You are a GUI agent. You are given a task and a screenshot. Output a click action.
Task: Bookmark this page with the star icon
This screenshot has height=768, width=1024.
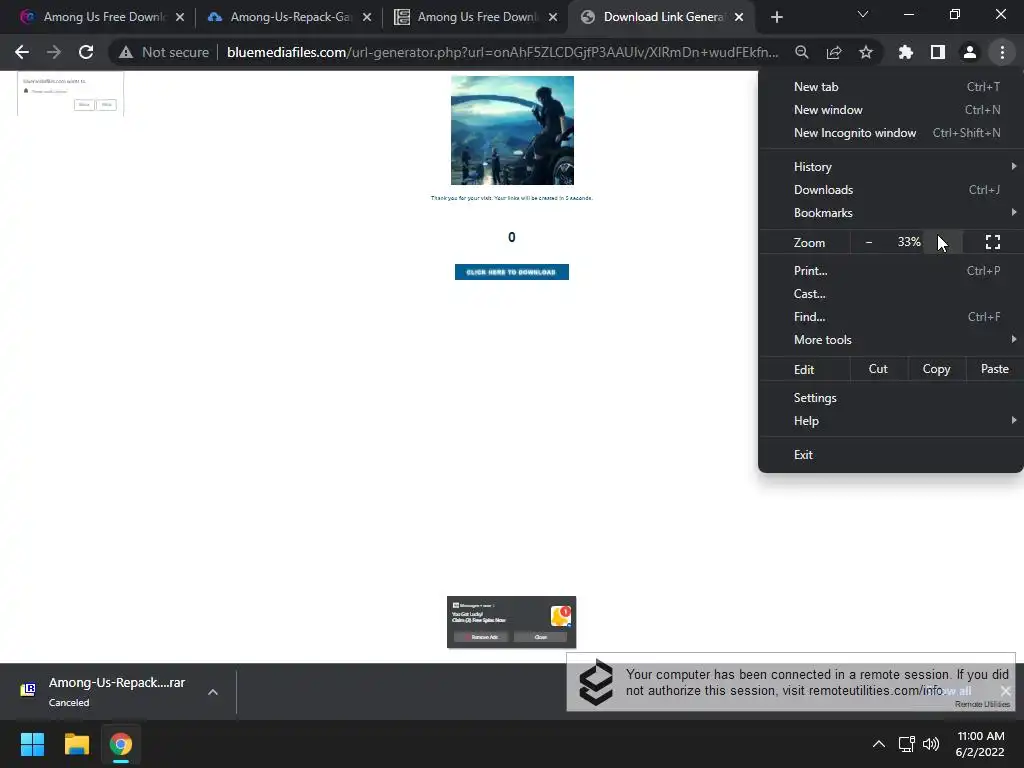coord(865,52)
